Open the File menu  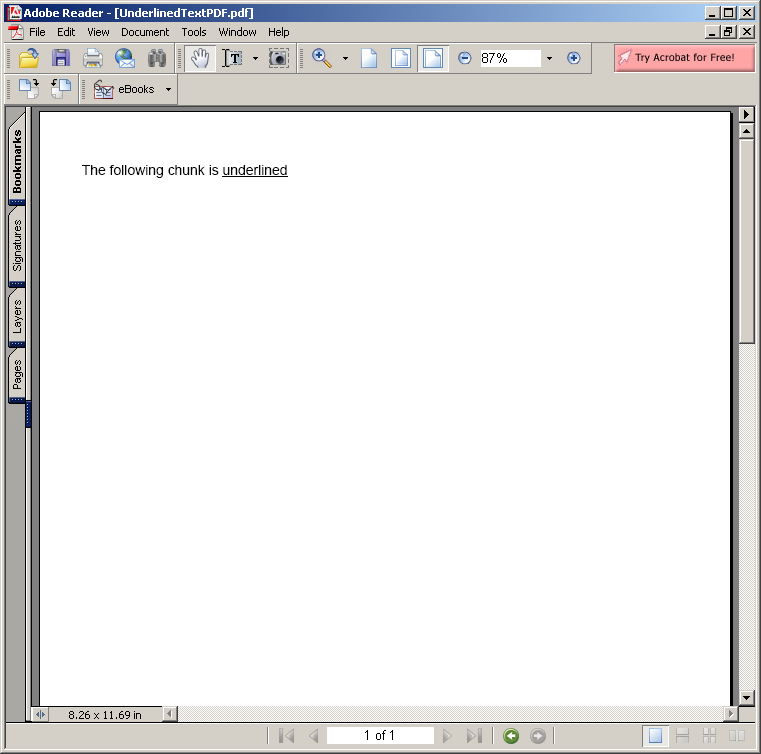click(37, 33)
